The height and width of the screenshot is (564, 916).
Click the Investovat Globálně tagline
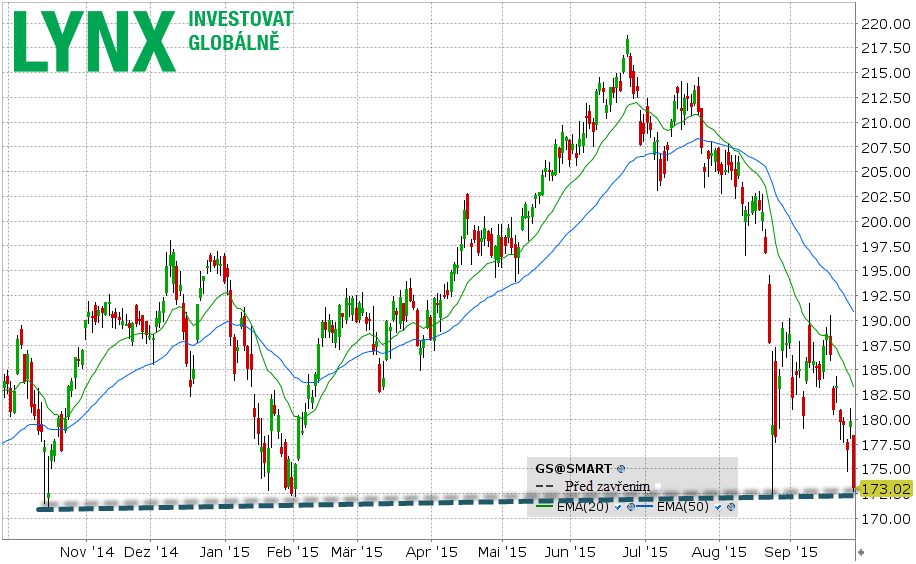click(240, 30)
